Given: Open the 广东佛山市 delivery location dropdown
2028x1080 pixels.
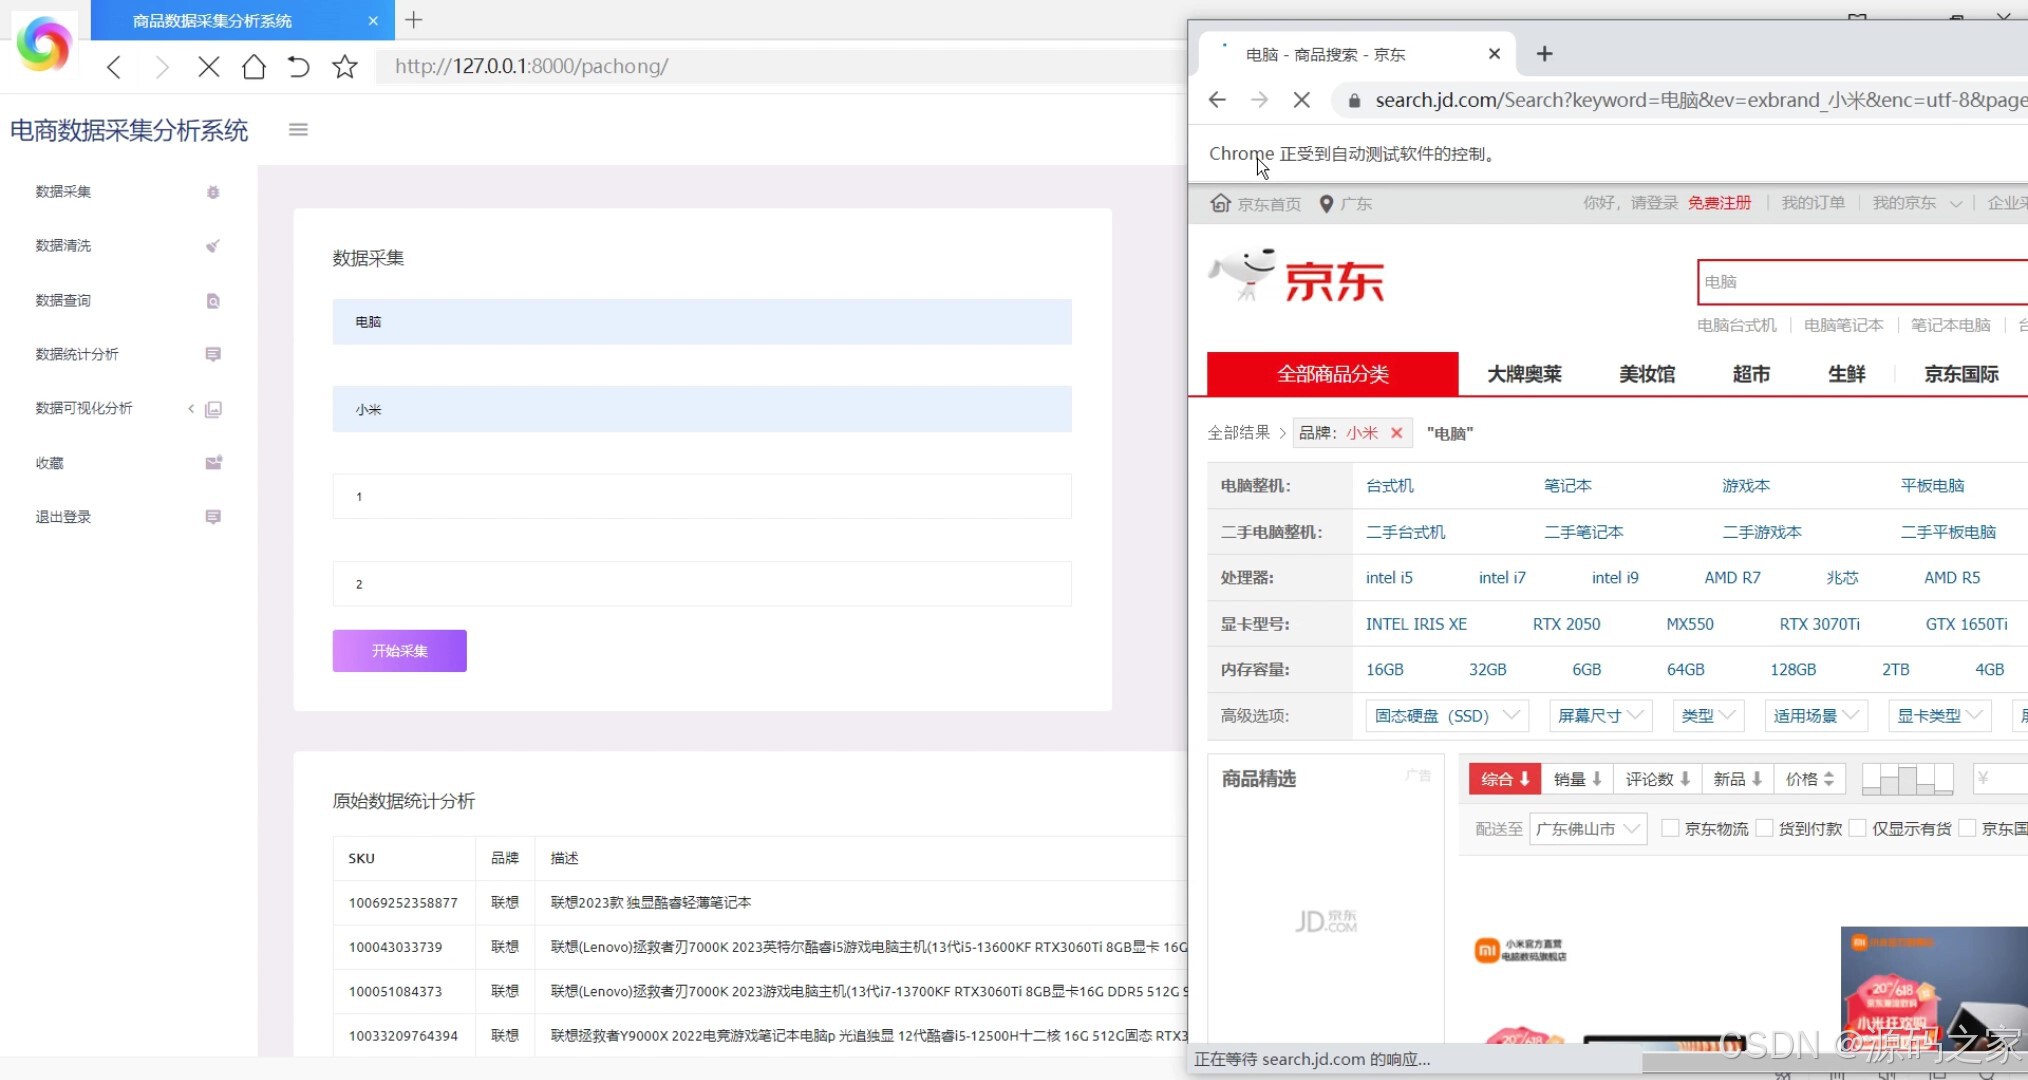Looking at the screenshot, I should tap(1587, 828).
